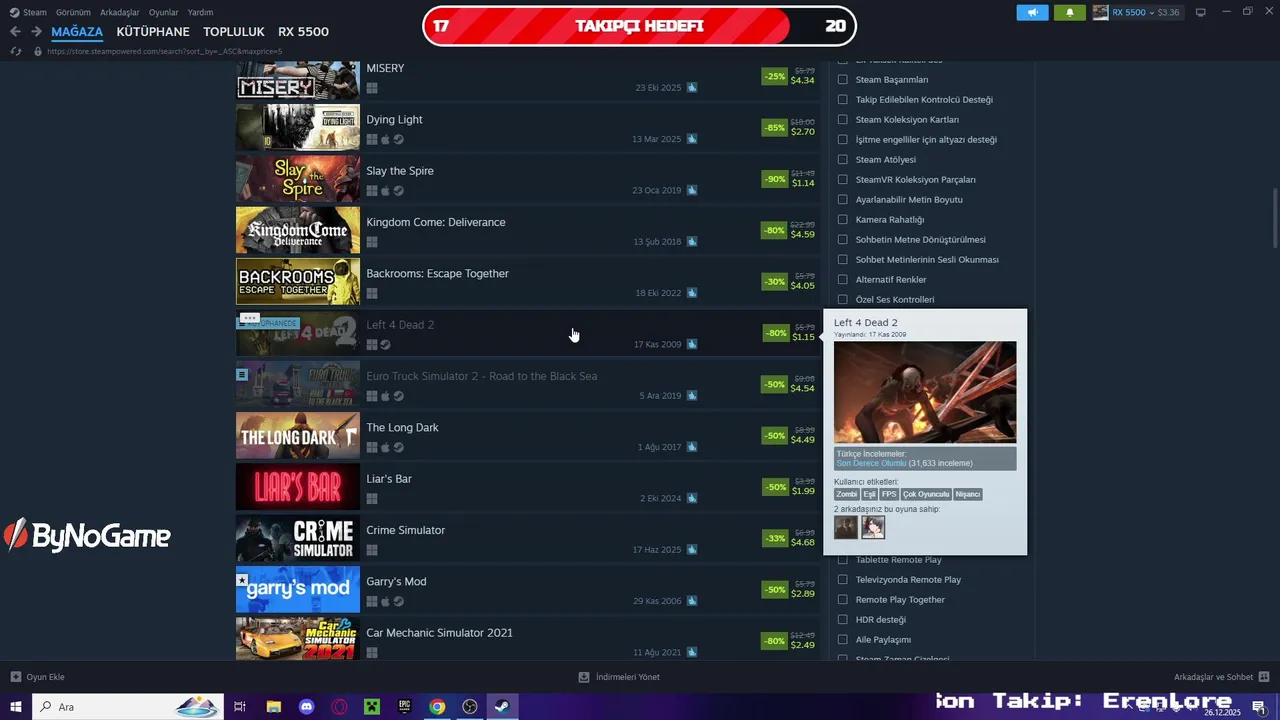
Task: Switch to Big Picture mode via monitor icon
Action: click(x=1201, y=12)
